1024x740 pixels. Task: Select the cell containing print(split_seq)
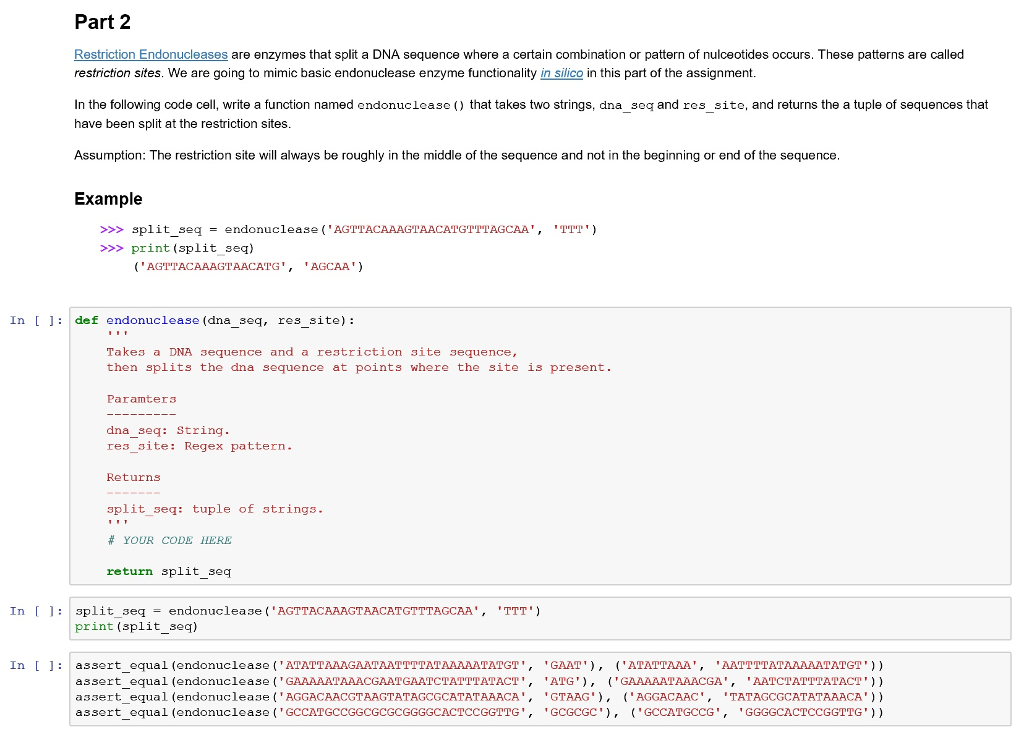(x=540, y=619)
